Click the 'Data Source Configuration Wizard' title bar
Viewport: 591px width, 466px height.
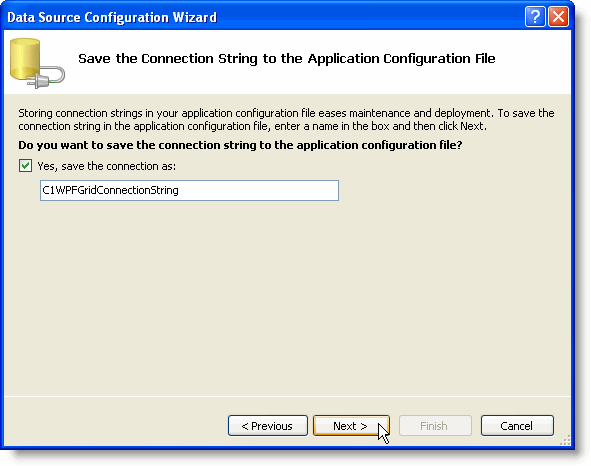click(112, 17)
